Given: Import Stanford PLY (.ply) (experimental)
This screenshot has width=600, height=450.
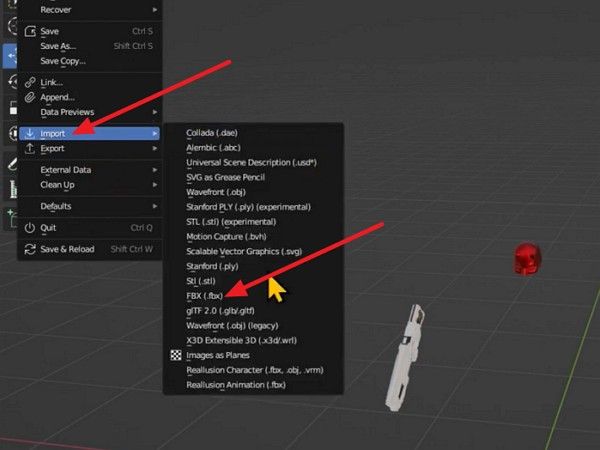Looking at the screenshot, I should (x=253, y=207).
